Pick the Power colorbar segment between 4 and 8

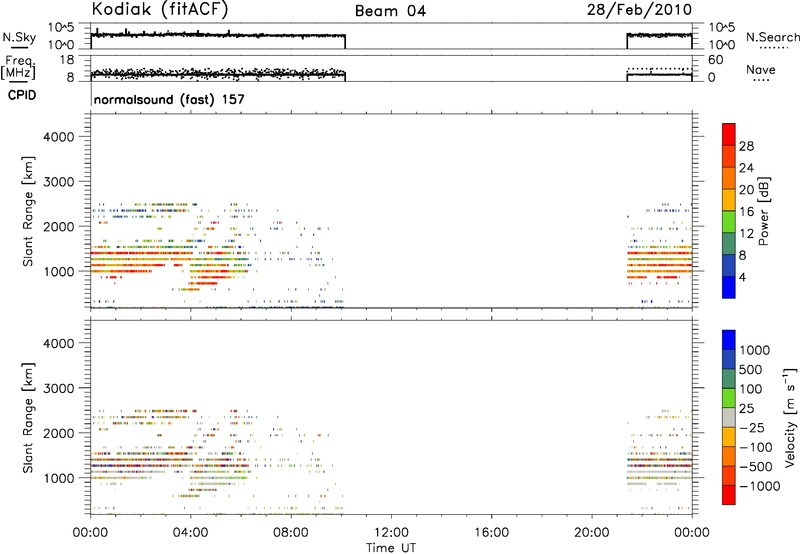[729, 266]
